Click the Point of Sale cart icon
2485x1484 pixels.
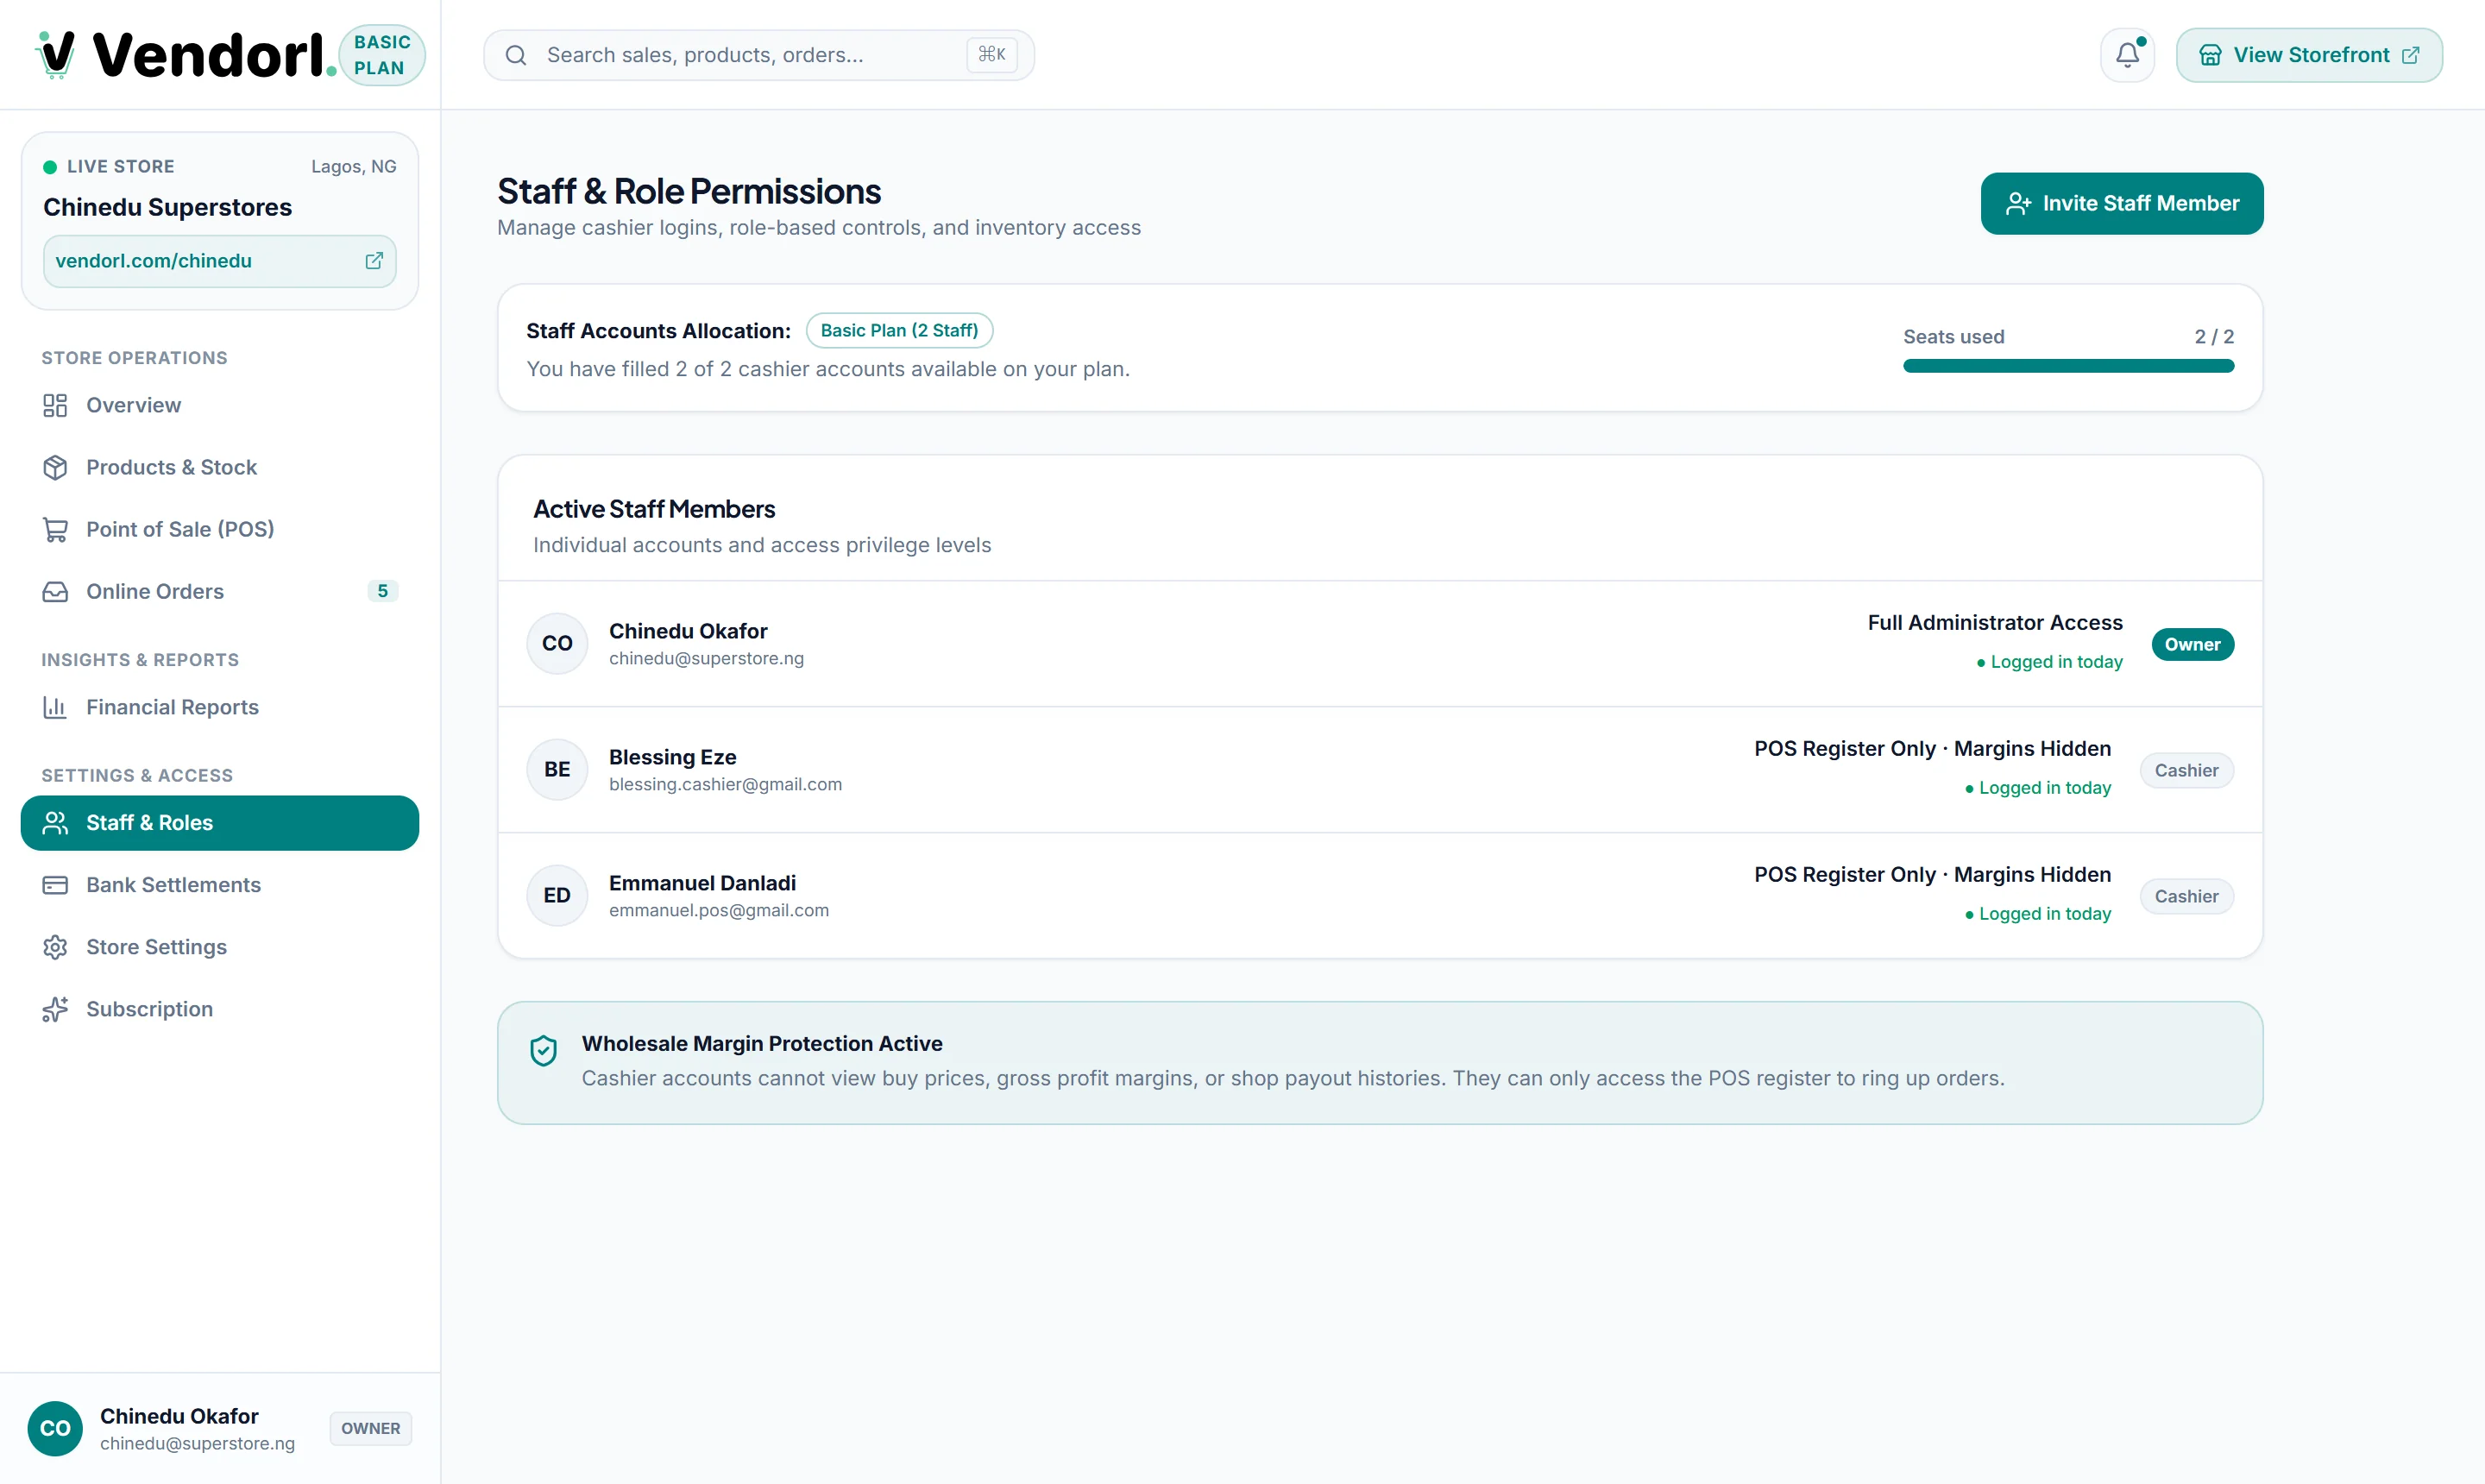point(55,529)
